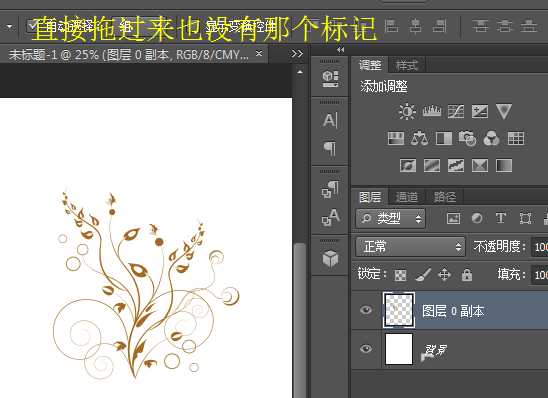Switch to the 通道 tab
548x398 pixels.
click(x=406, y=197)
